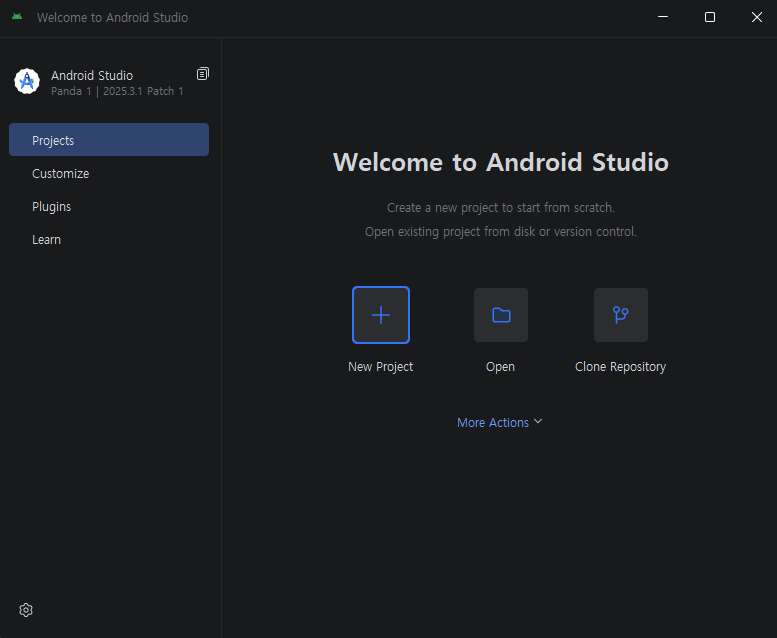This screenshot has height=638, width=777.
Task: Switch to the Customize tab
Action: pyautogui.click(x=109, y=174)
